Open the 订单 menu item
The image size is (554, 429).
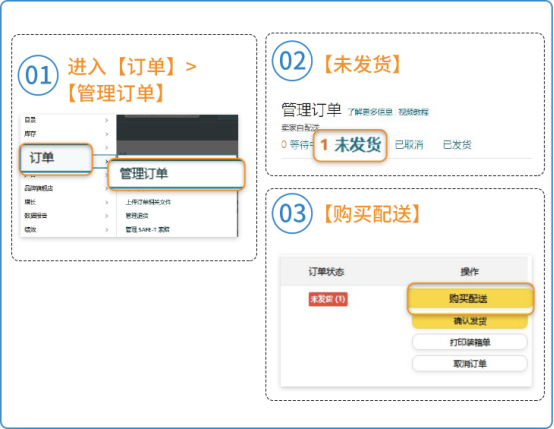point(56,159)
